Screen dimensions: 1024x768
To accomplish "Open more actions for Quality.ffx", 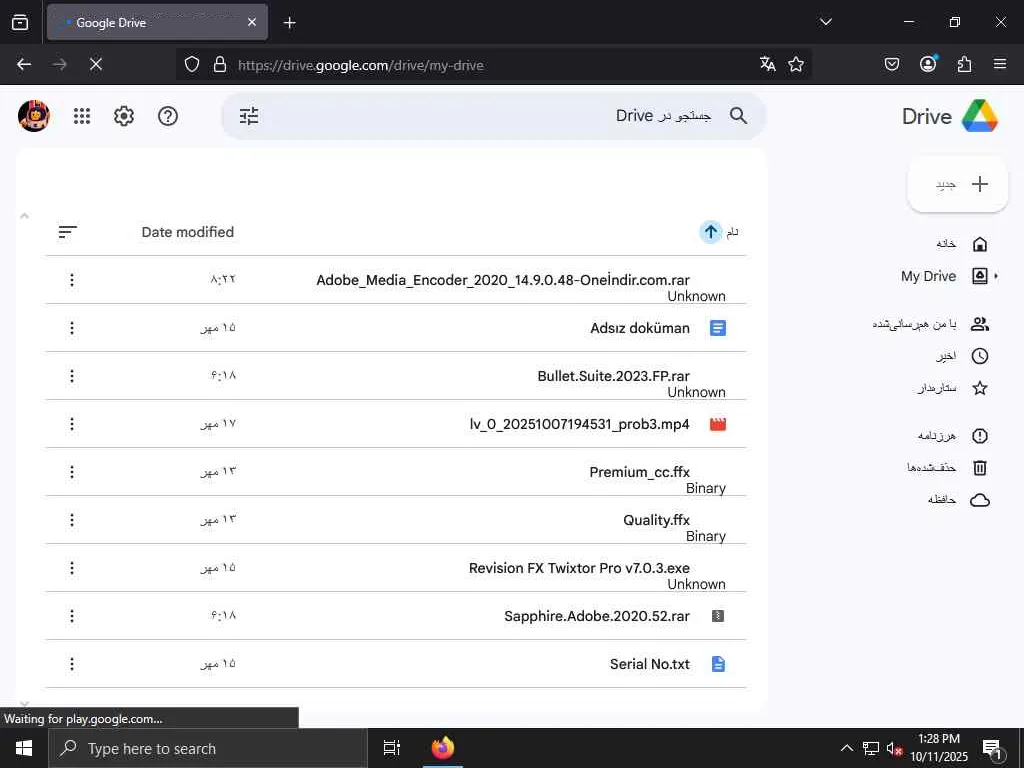I will coord(72,520).
